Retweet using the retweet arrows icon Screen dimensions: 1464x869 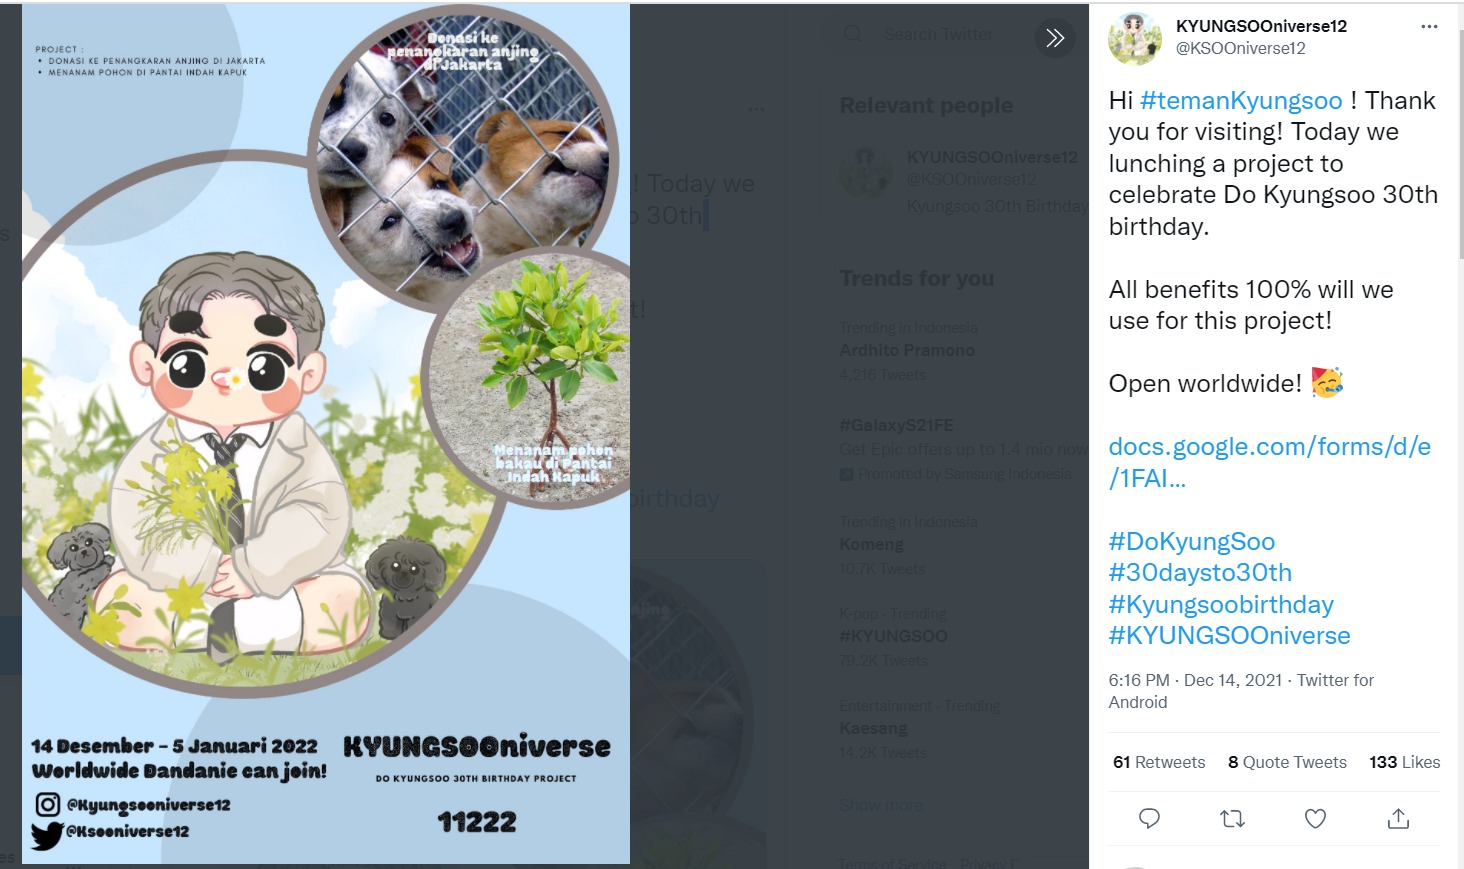click(1232, 819)
